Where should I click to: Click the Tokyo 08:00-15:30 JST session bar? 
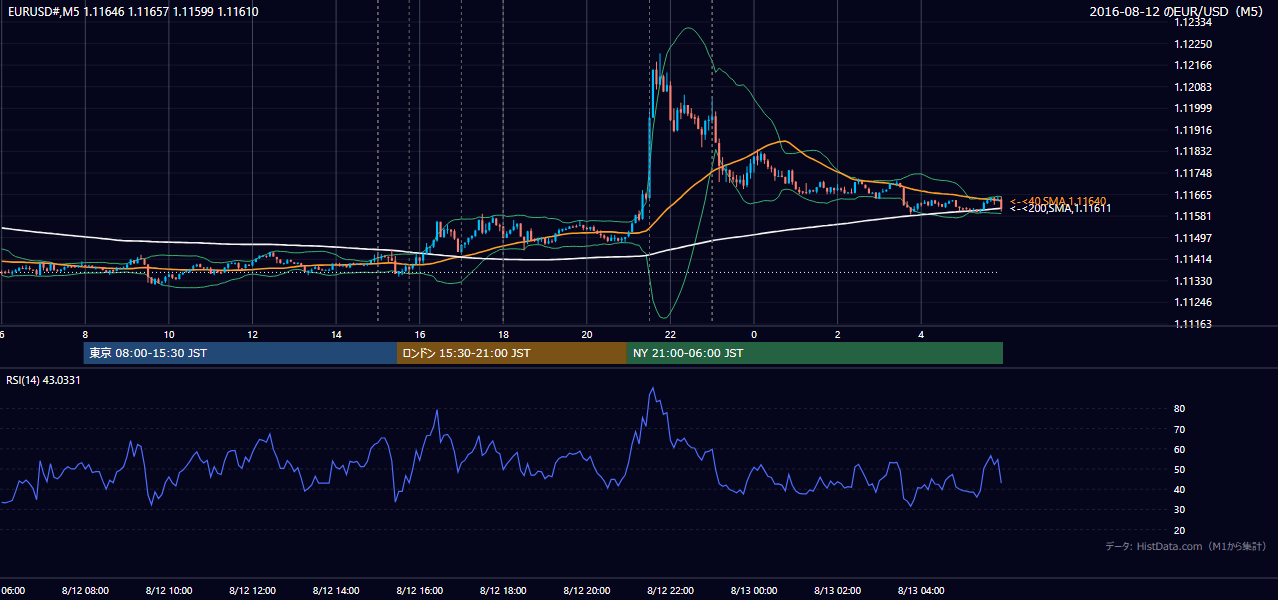[241, 353]
